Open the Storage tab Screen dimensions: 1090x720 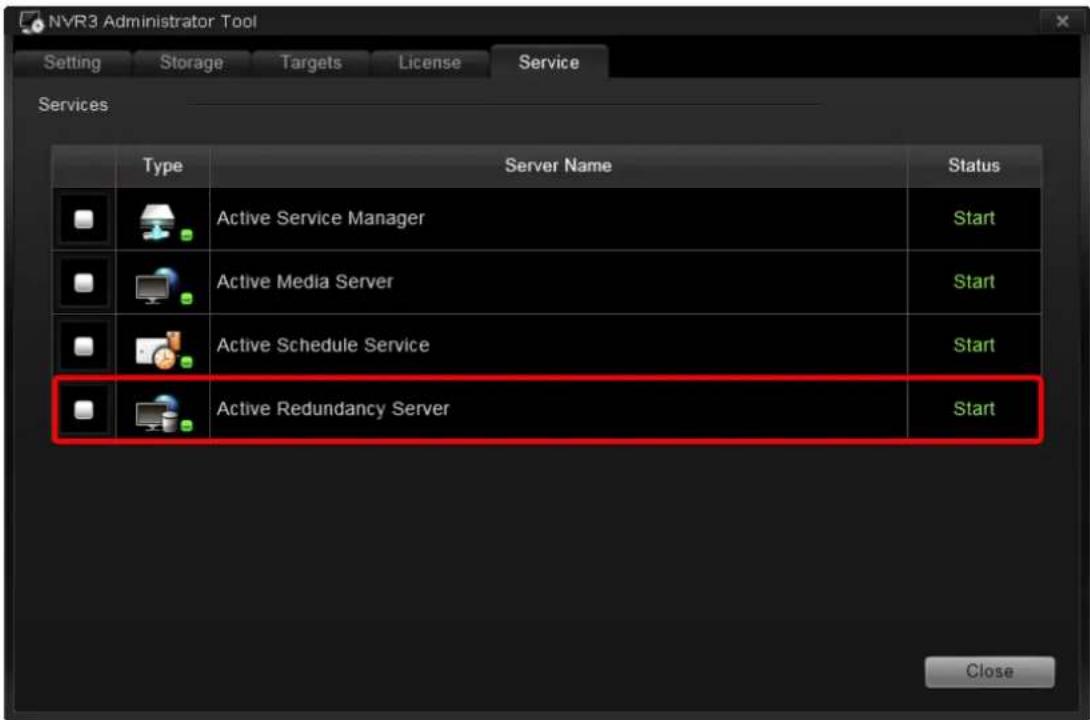[192, 63]
